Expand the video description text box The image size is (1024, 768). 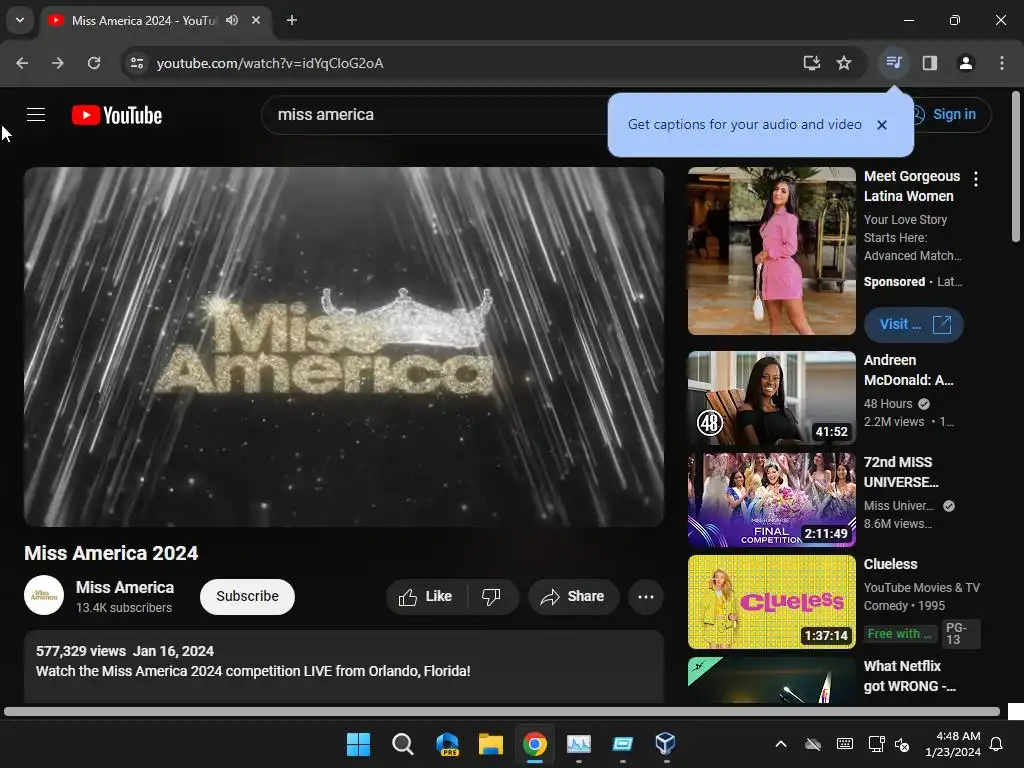344,666
